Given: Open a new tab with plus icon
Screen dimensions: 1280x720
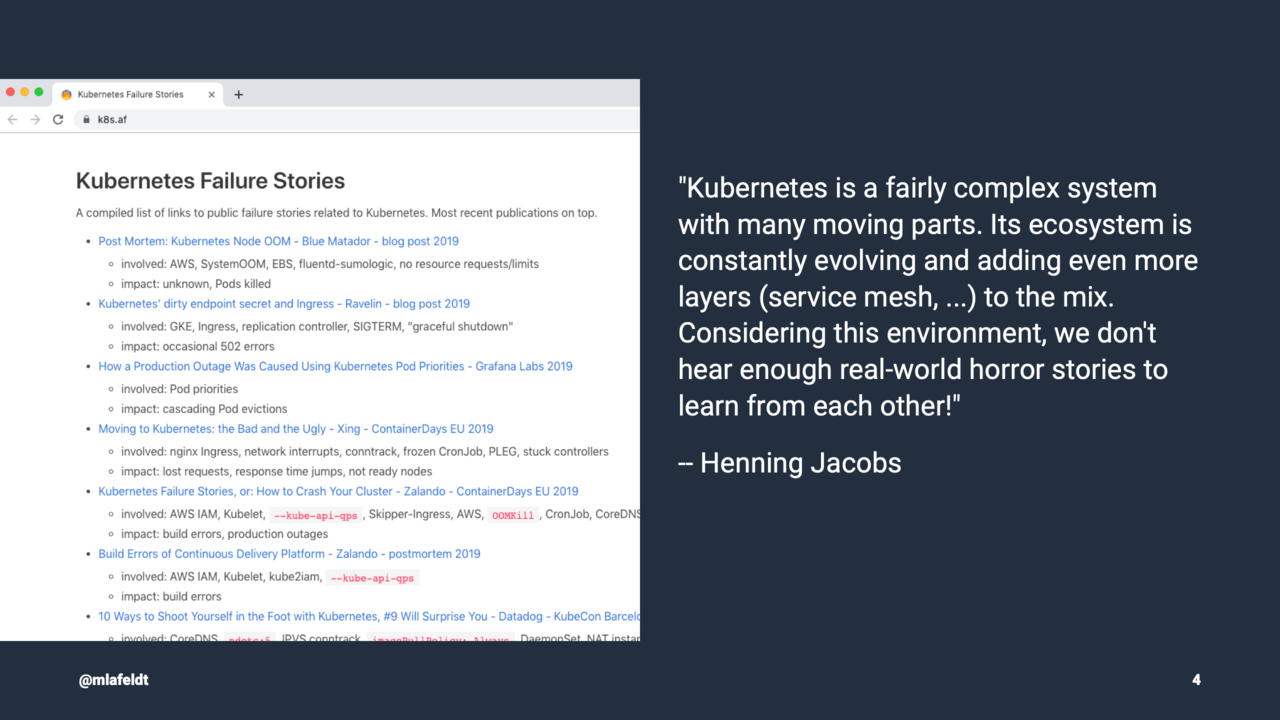Looking at the screenshot, I should coord(238,95).
